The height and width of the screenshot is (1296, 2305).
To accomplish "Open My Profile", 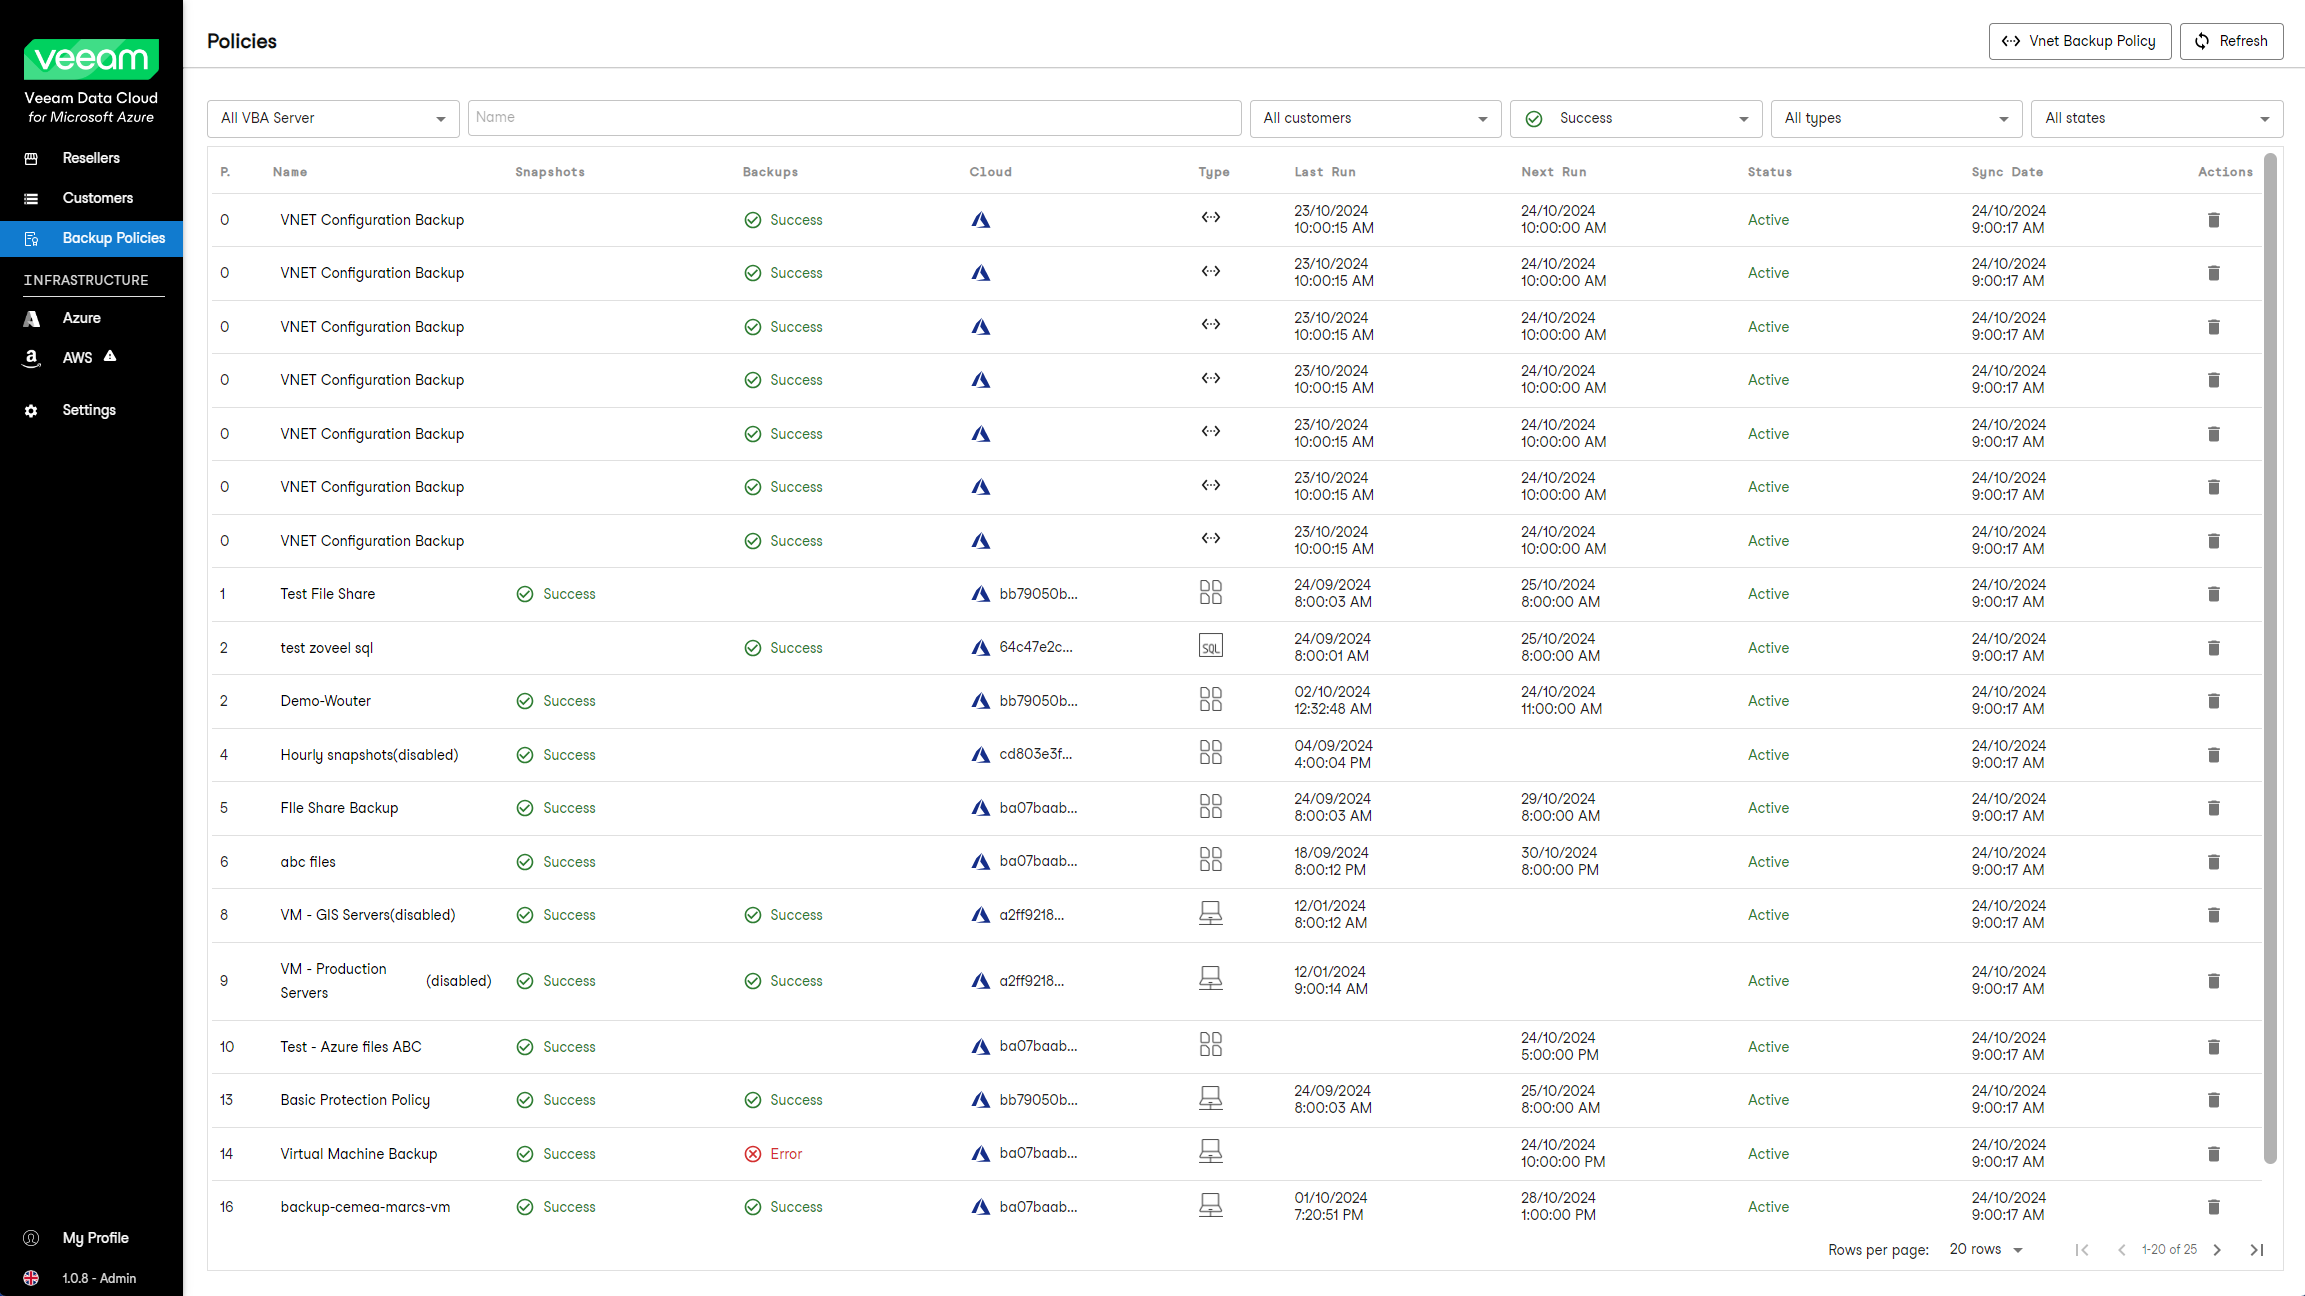I will point(91,1238).
